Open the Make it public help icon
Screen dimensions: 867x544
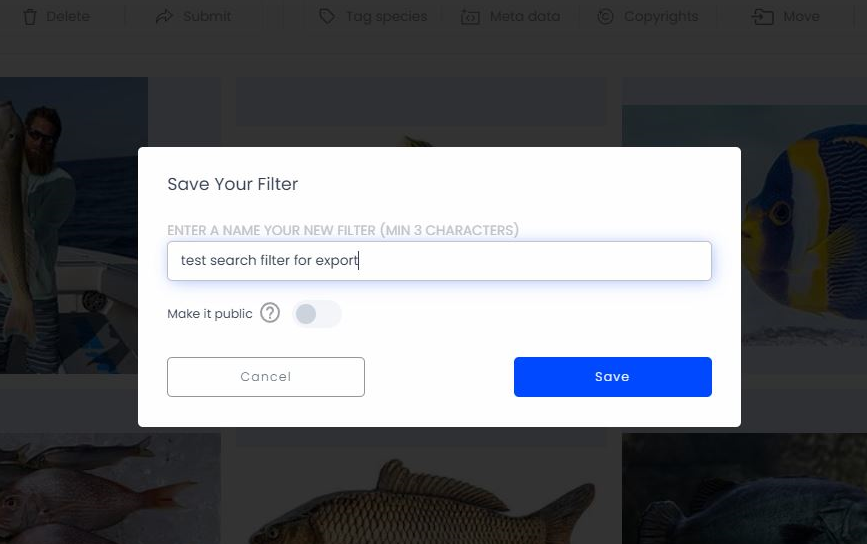[270, 313]
